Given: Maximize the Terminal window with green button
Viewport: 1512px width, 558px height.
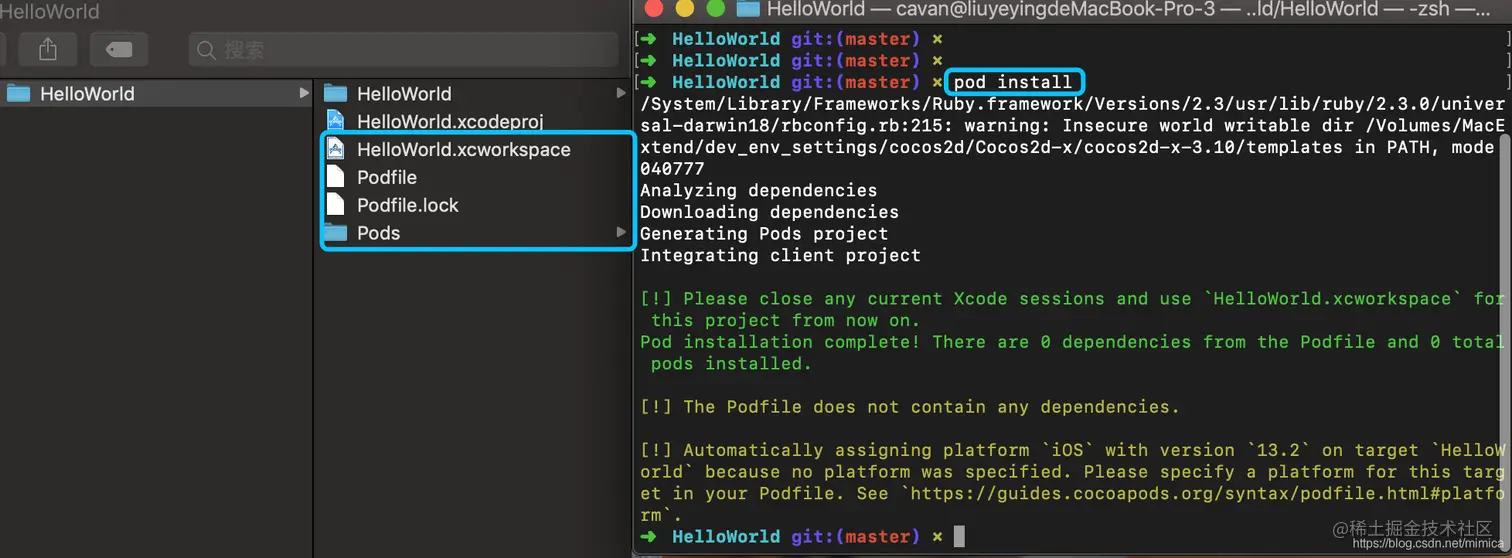Looking at the screenshot, I should (715, 9).
